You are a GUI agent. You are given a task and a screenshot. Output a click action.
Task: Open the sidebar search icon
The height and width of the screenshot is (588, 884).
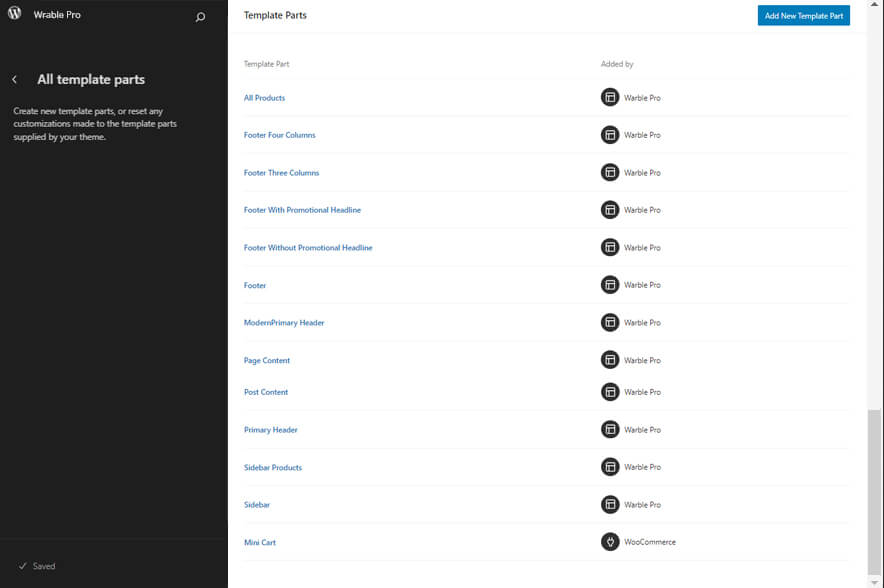point(200,17)
